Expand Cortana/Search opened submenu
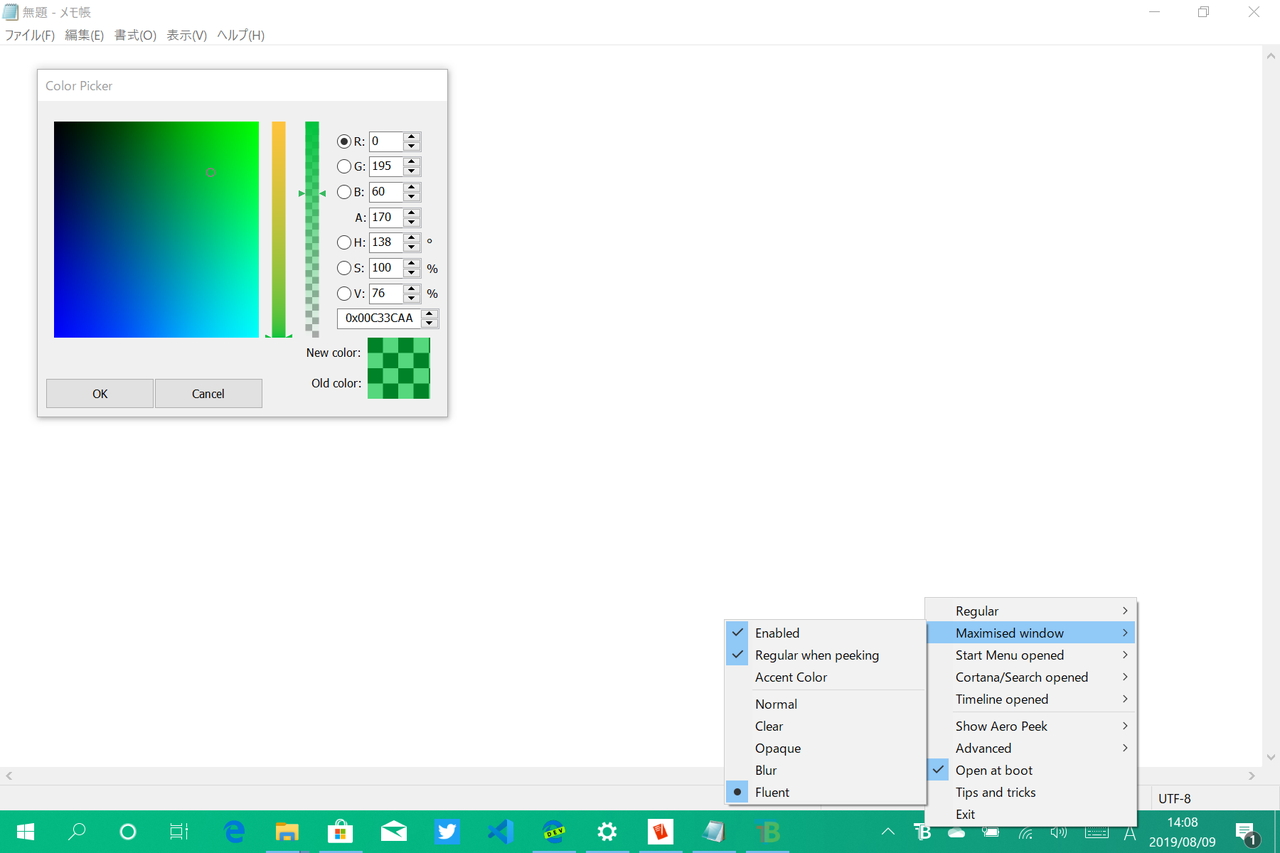 [1031, 677]
